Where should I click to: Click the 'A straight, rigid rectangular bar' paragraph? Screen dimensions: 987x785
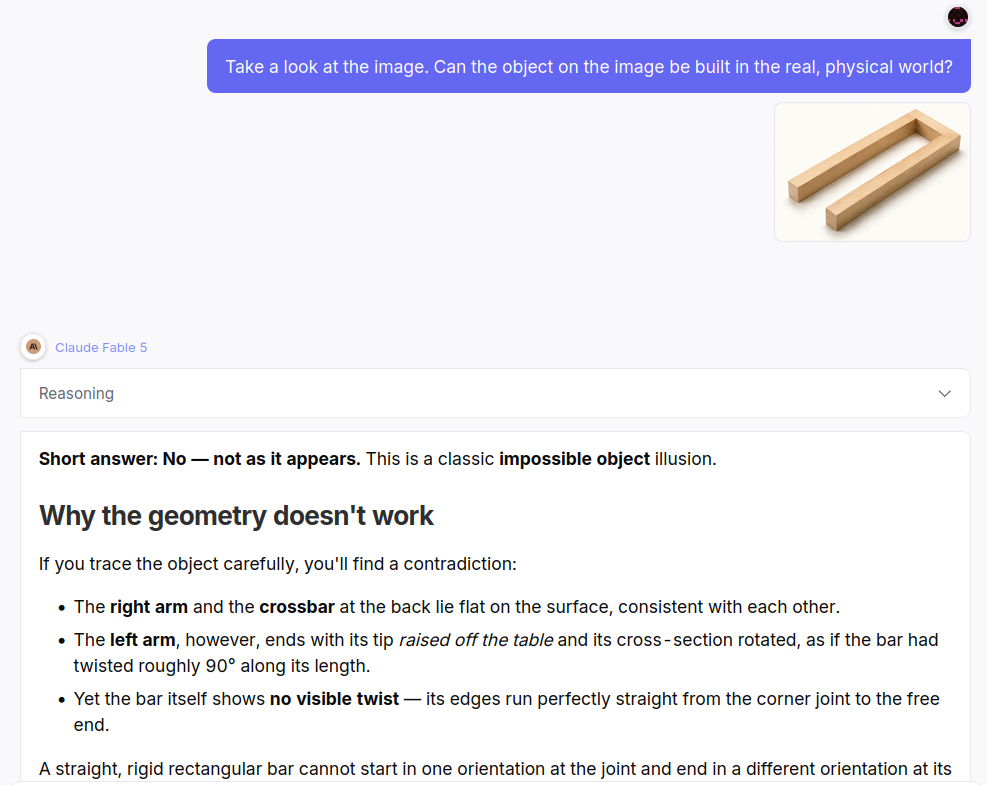495,769
